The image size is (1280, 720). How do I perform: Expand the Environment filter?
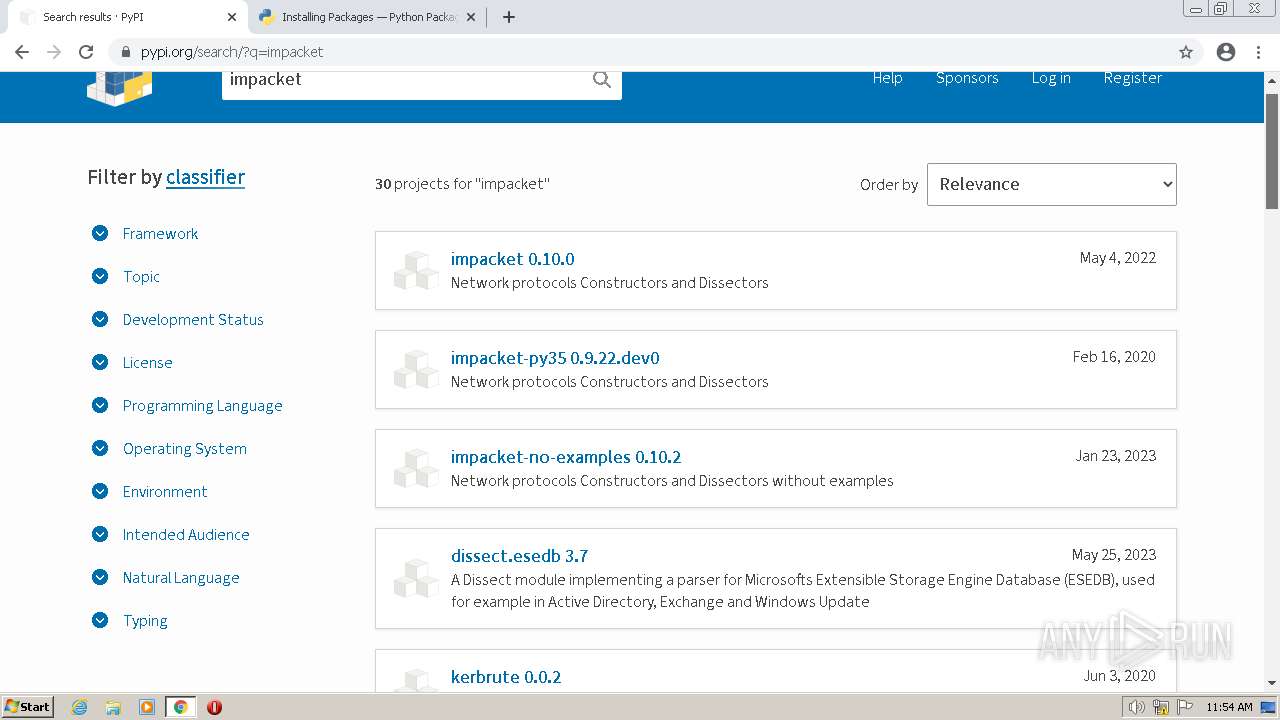pyautogui.click(x=100, y=491)
